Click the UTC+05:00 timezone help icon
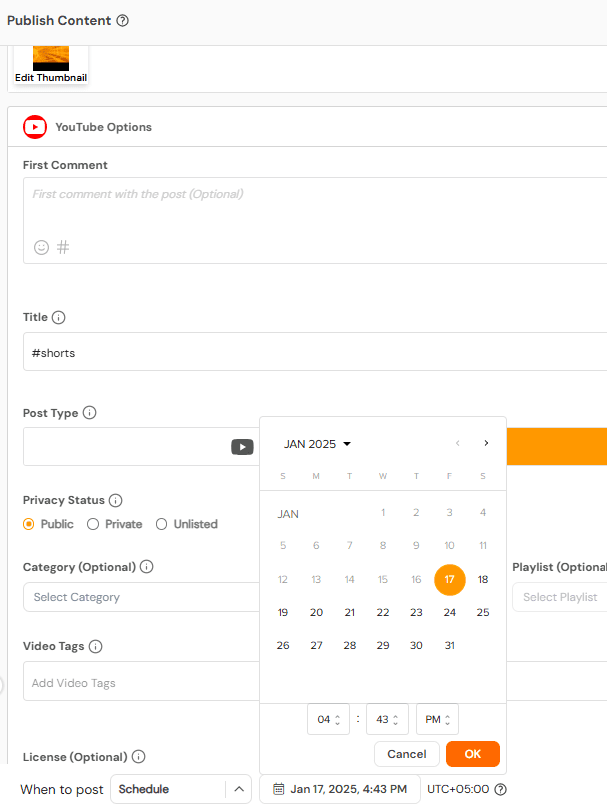 (x=500, y=789)
